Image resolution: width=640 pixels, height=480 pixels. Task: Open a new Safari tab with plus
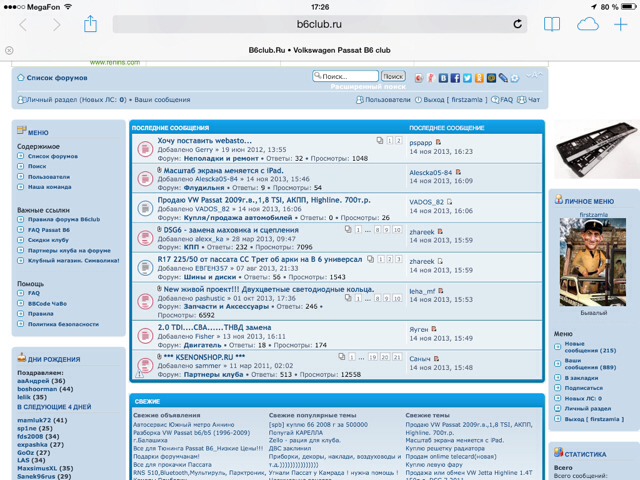(621, 24)
